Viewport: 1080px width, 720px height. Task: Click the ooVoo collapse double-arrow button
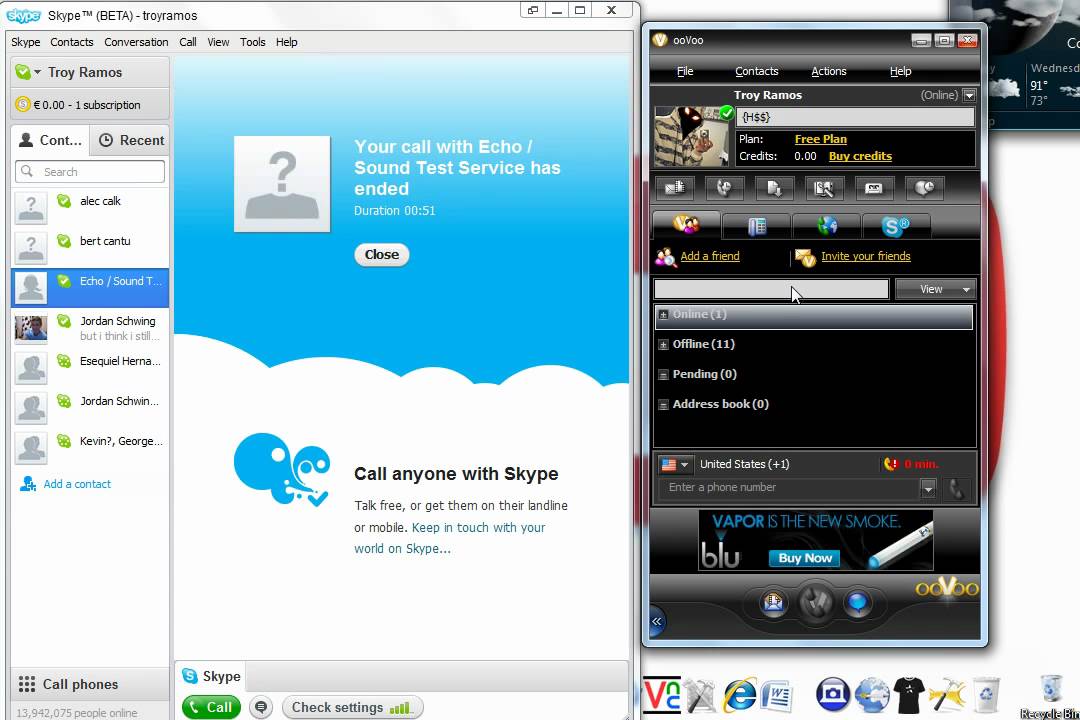tap(656, 621)
